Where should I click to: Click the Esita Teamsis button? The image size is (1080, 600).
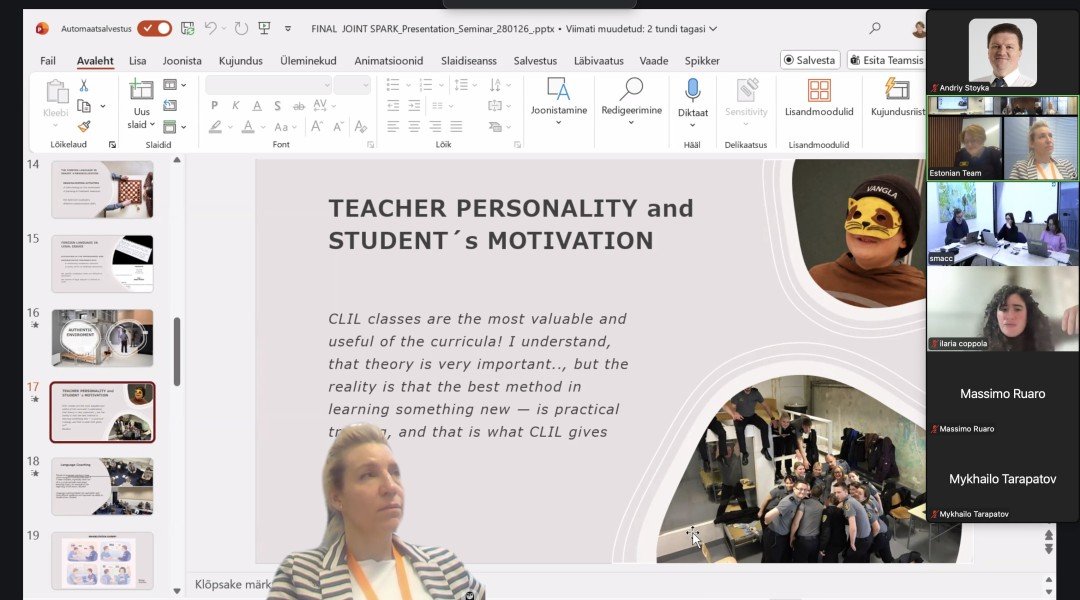(x=886, y=60)
